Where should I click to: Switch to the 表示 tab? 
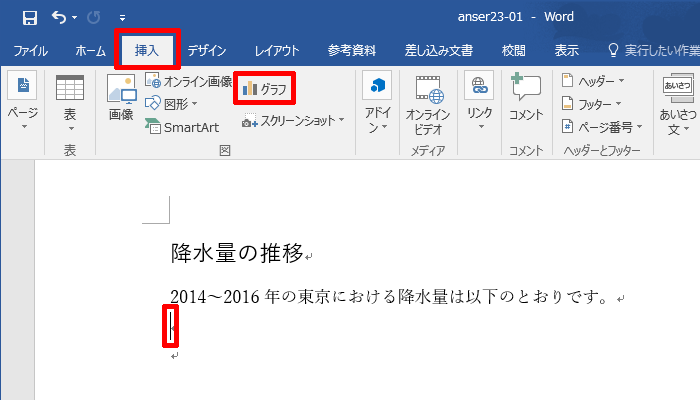coord(567,50)
